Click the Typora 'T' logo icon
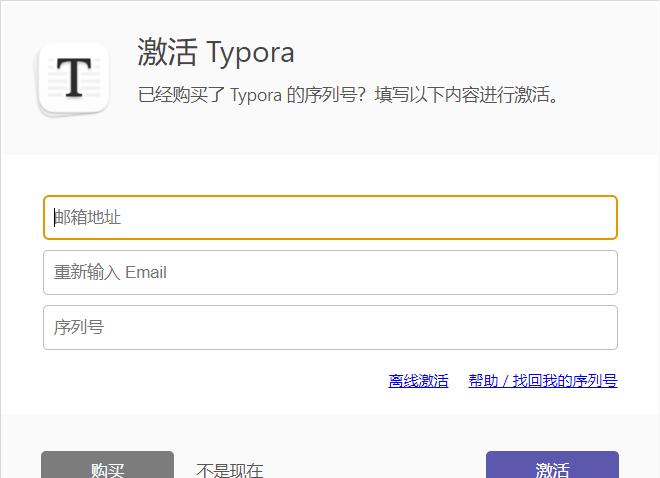Viewport: 660px width, 478px height. click(73, 78)
